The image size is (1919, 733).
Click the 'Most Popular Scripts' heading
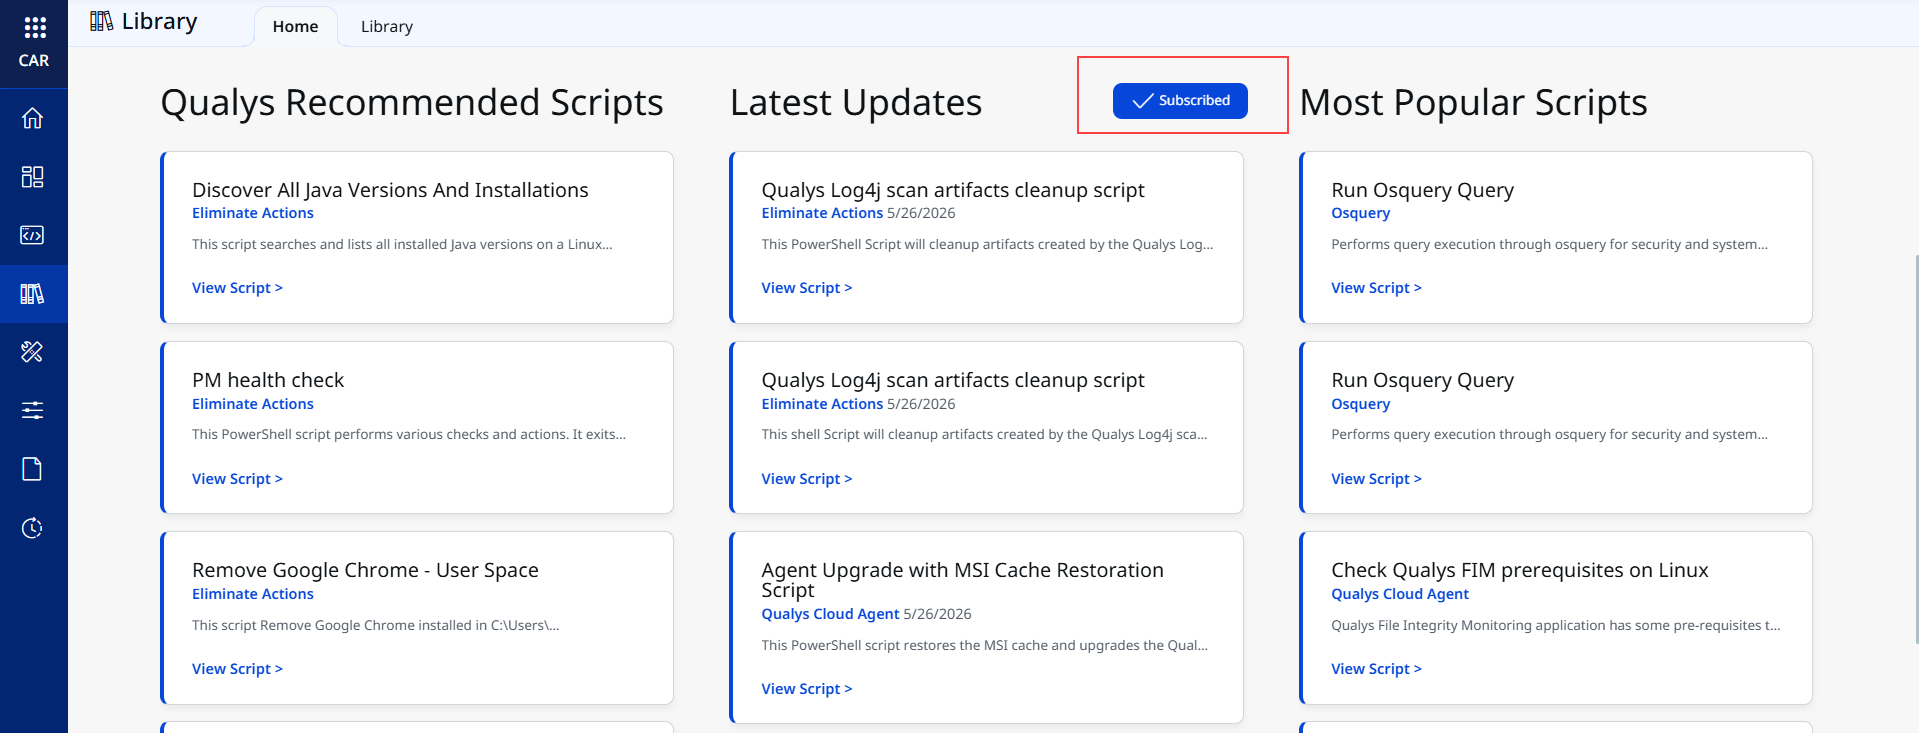tap(1474, 102)
